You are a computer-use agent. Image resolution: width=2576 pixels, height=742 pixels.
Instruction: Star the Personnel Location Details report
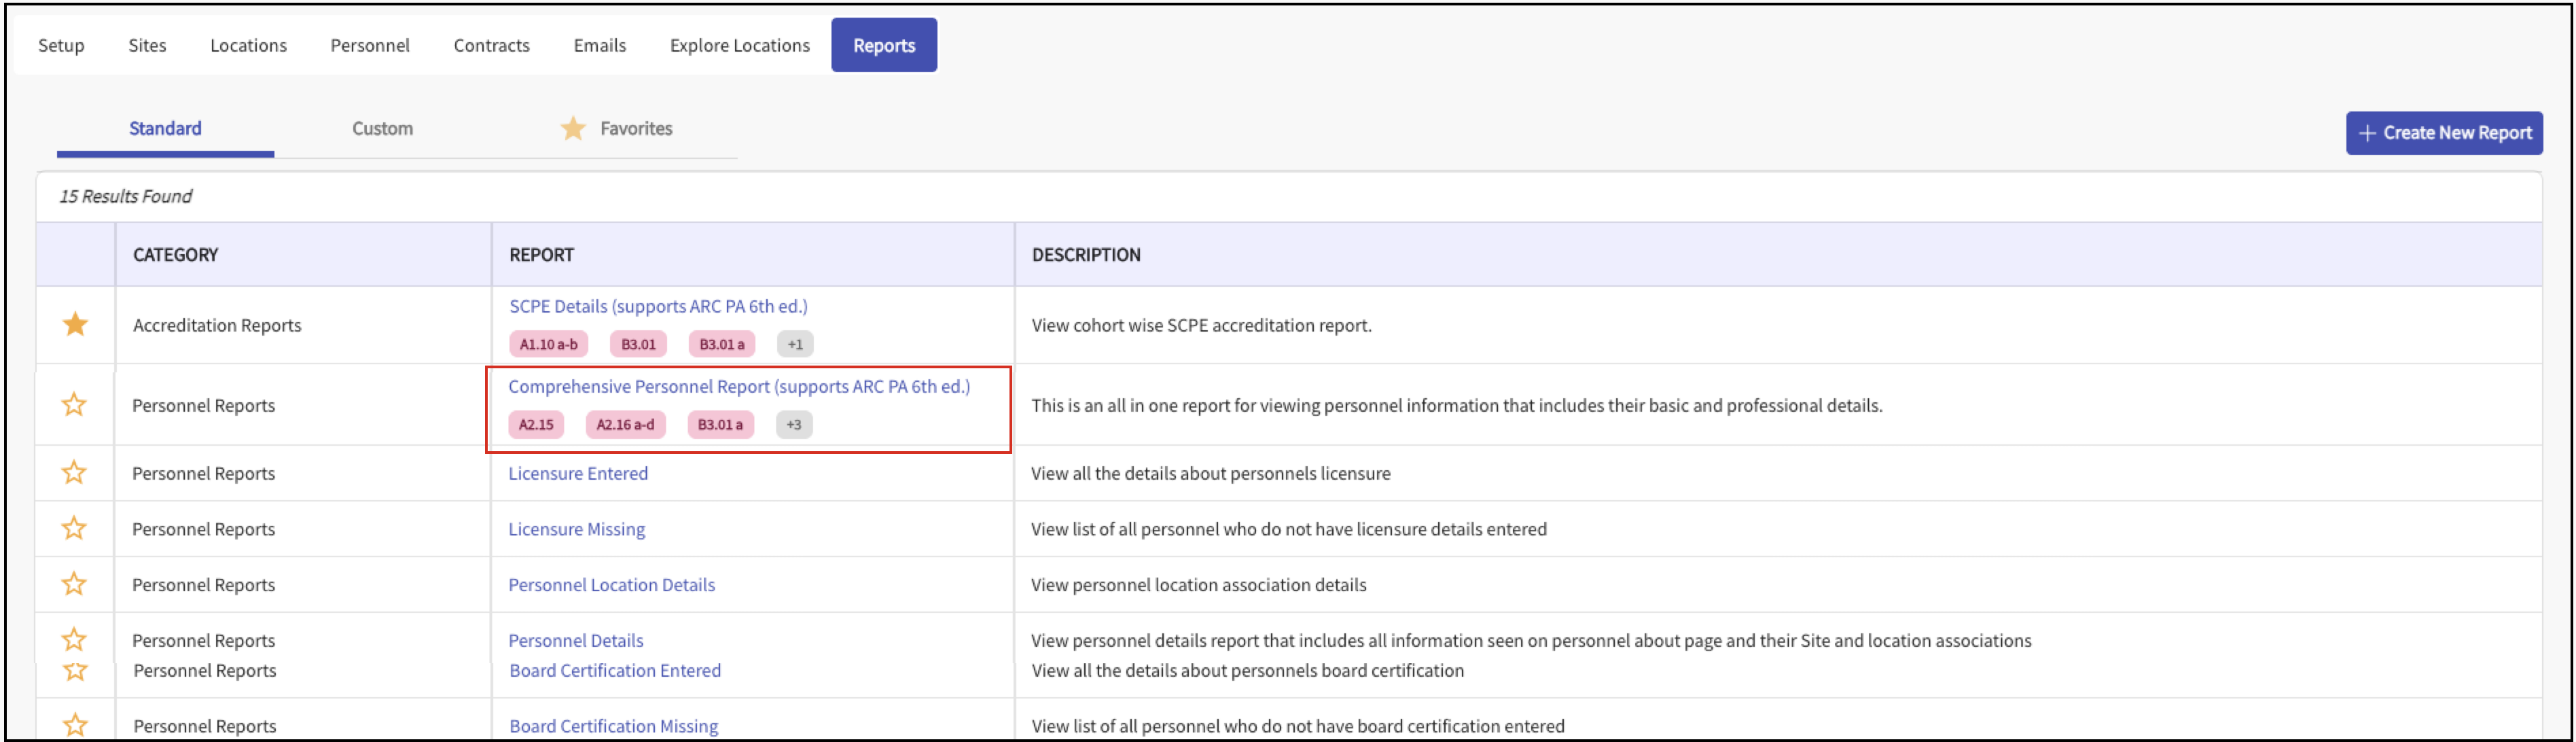(x=74, y=585)
